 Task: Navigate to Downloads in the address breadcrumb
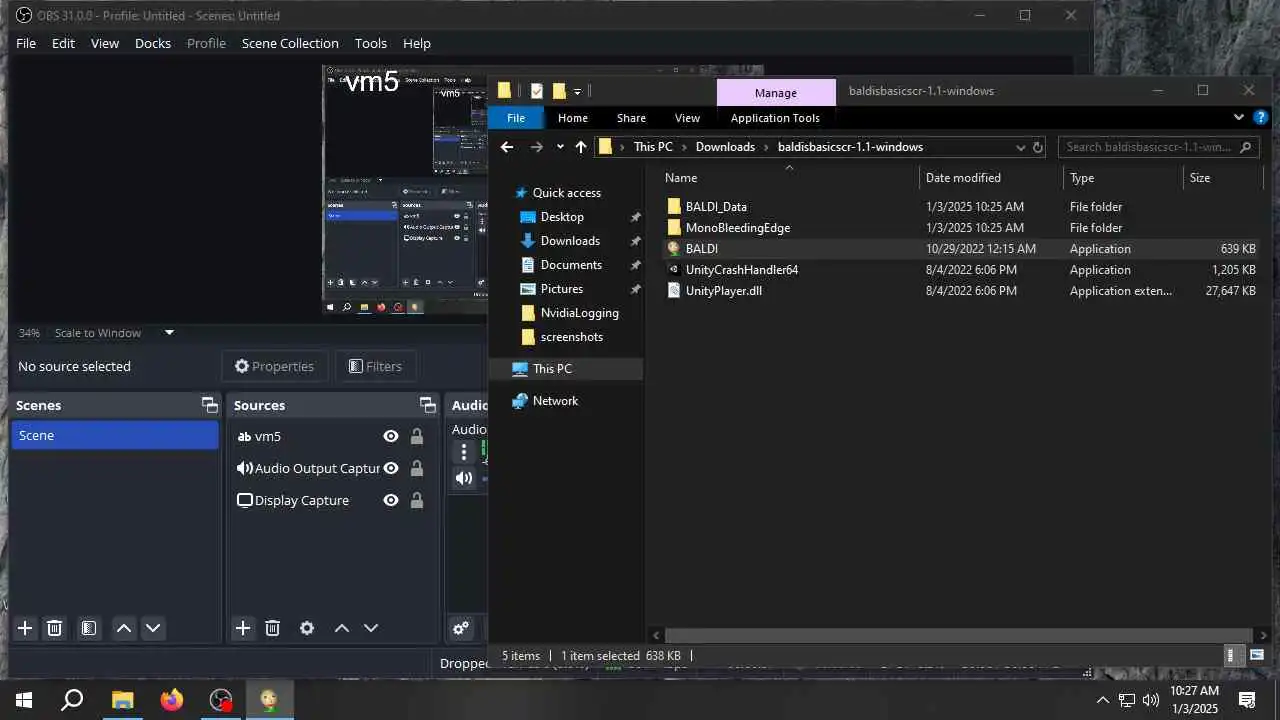pos(725,147)
